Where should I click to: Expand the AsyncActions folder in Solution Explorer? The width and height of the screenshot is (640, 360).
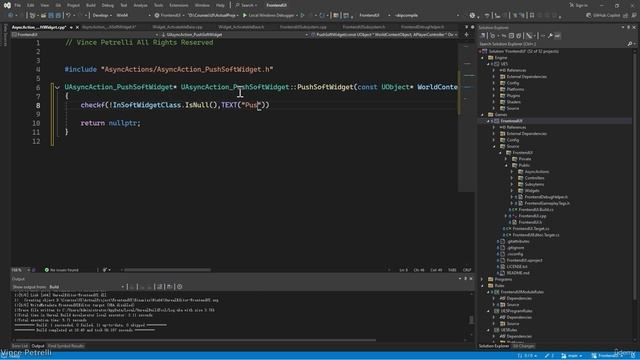[512, 172]
